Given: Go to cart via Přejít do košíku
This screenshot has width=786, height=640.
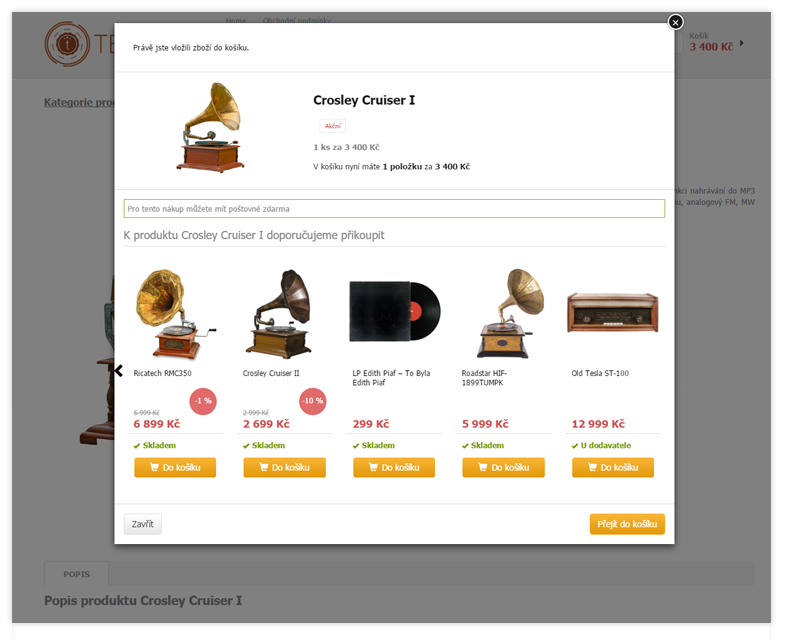Looking at the screenshot, I should [x=627, y=524].
